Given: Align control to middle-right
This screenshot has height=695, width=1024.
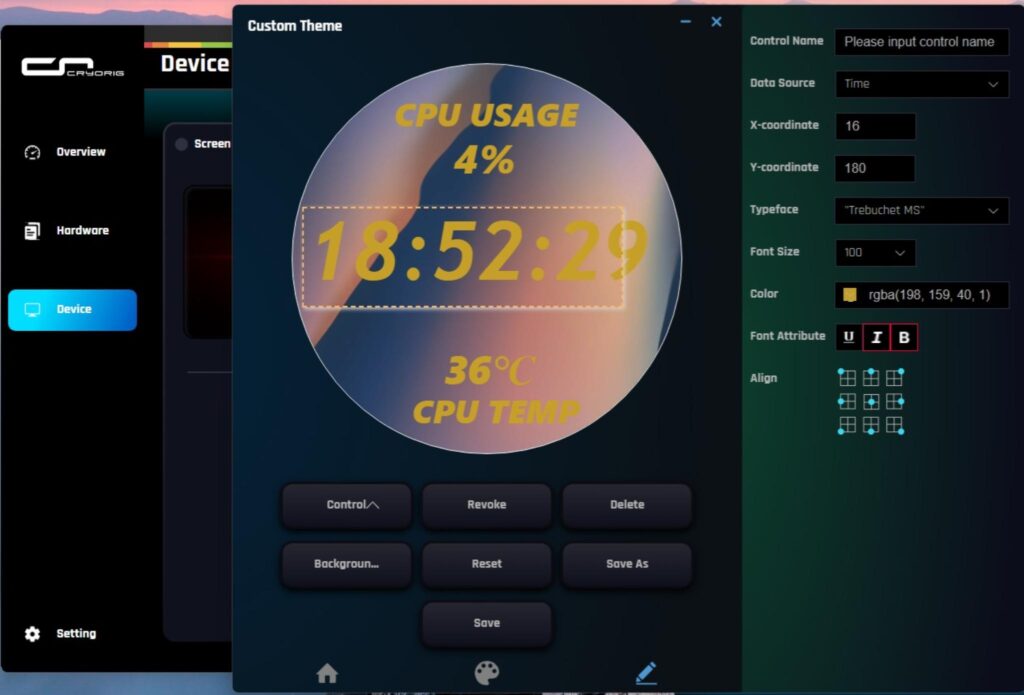Looking at the screenshot, I should 895,401.
